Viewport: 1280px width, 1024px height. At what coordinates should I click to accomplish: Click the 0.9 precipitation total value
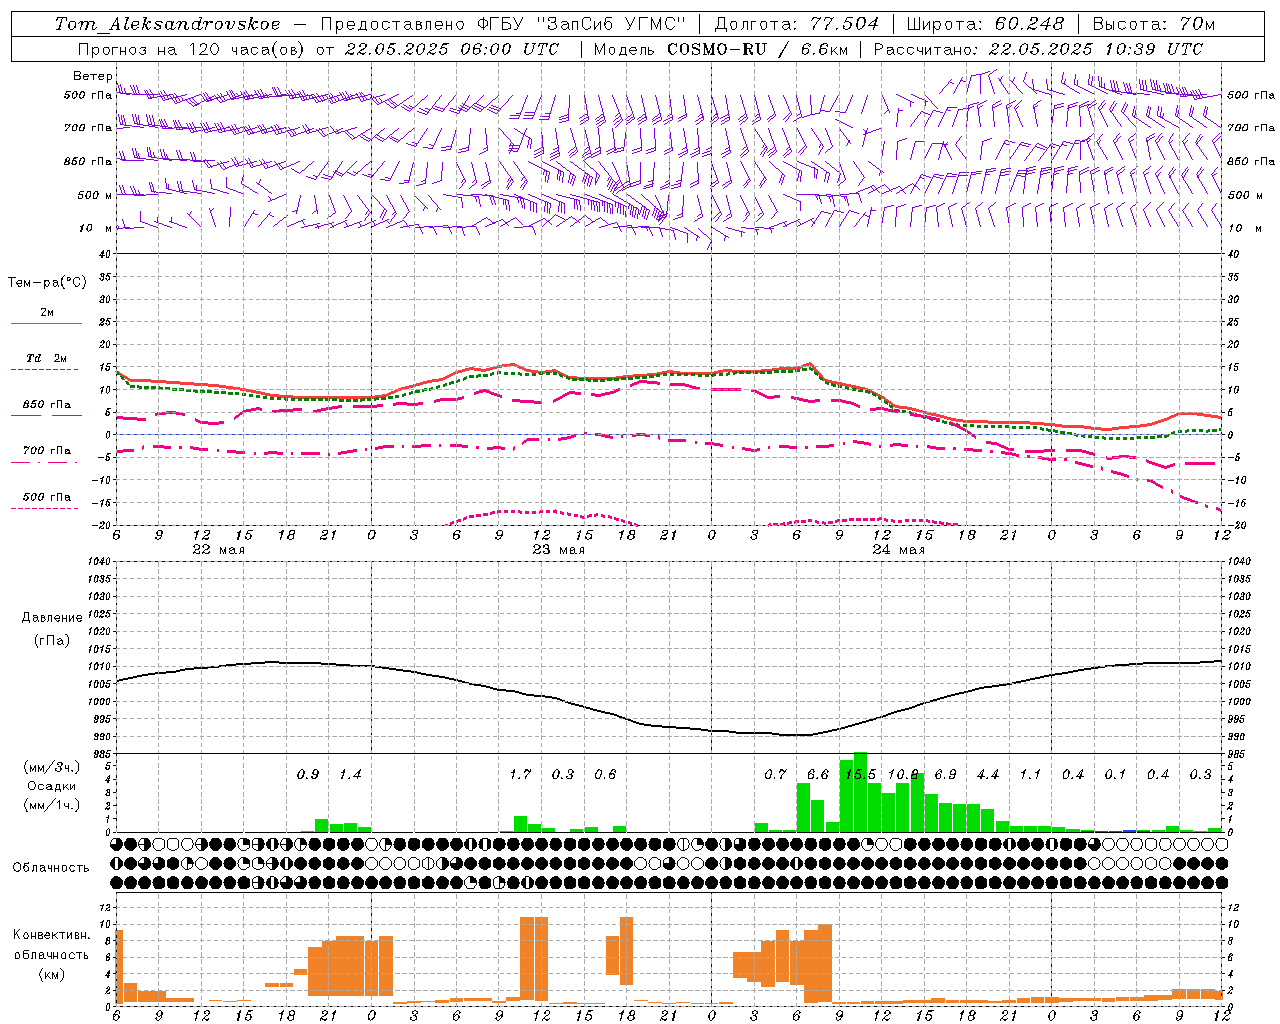click(308, 775)
